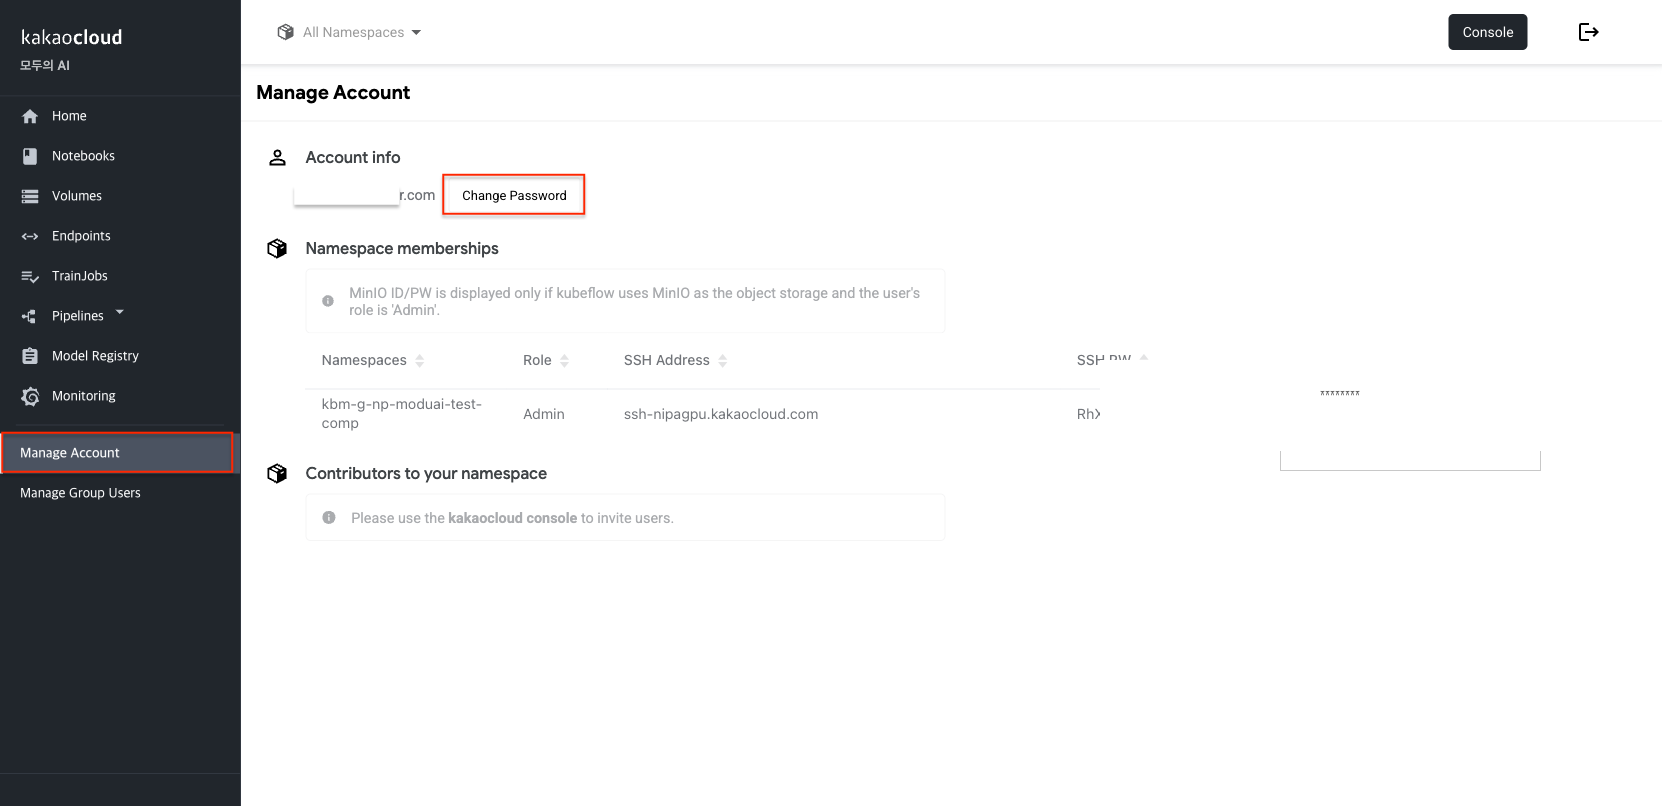
Task: Click the MinIO notice info icon
Action: (x=328, y=301)
